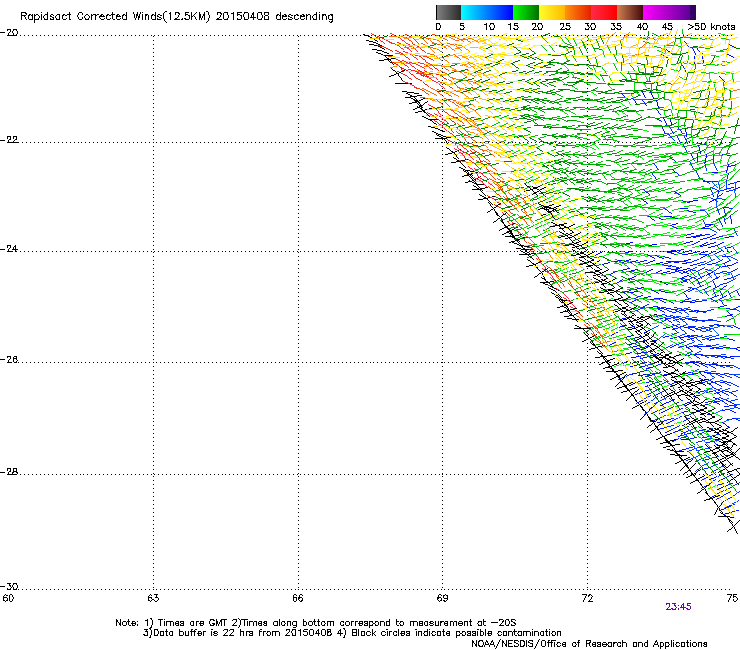
Task: Pick the orange 25-30 knots color band
Action: (578, 12)
